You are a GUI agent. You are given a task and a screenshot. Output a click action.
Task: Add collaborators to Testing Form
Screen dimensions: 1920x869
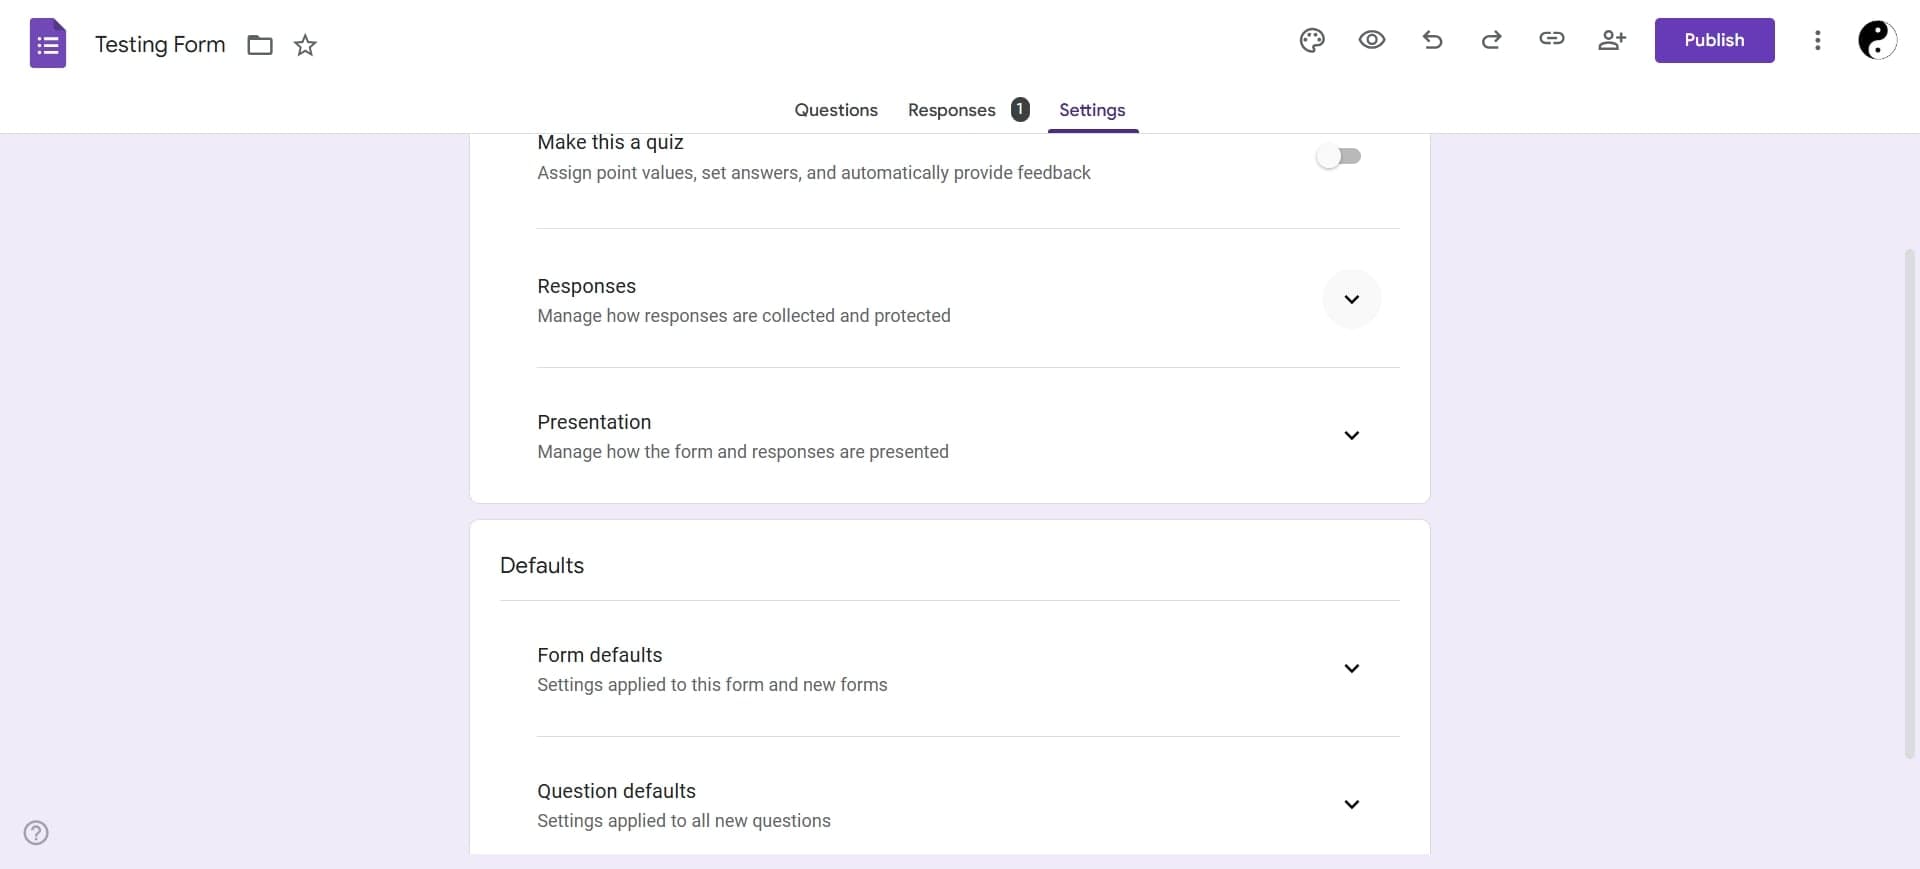pos(1612,41)
